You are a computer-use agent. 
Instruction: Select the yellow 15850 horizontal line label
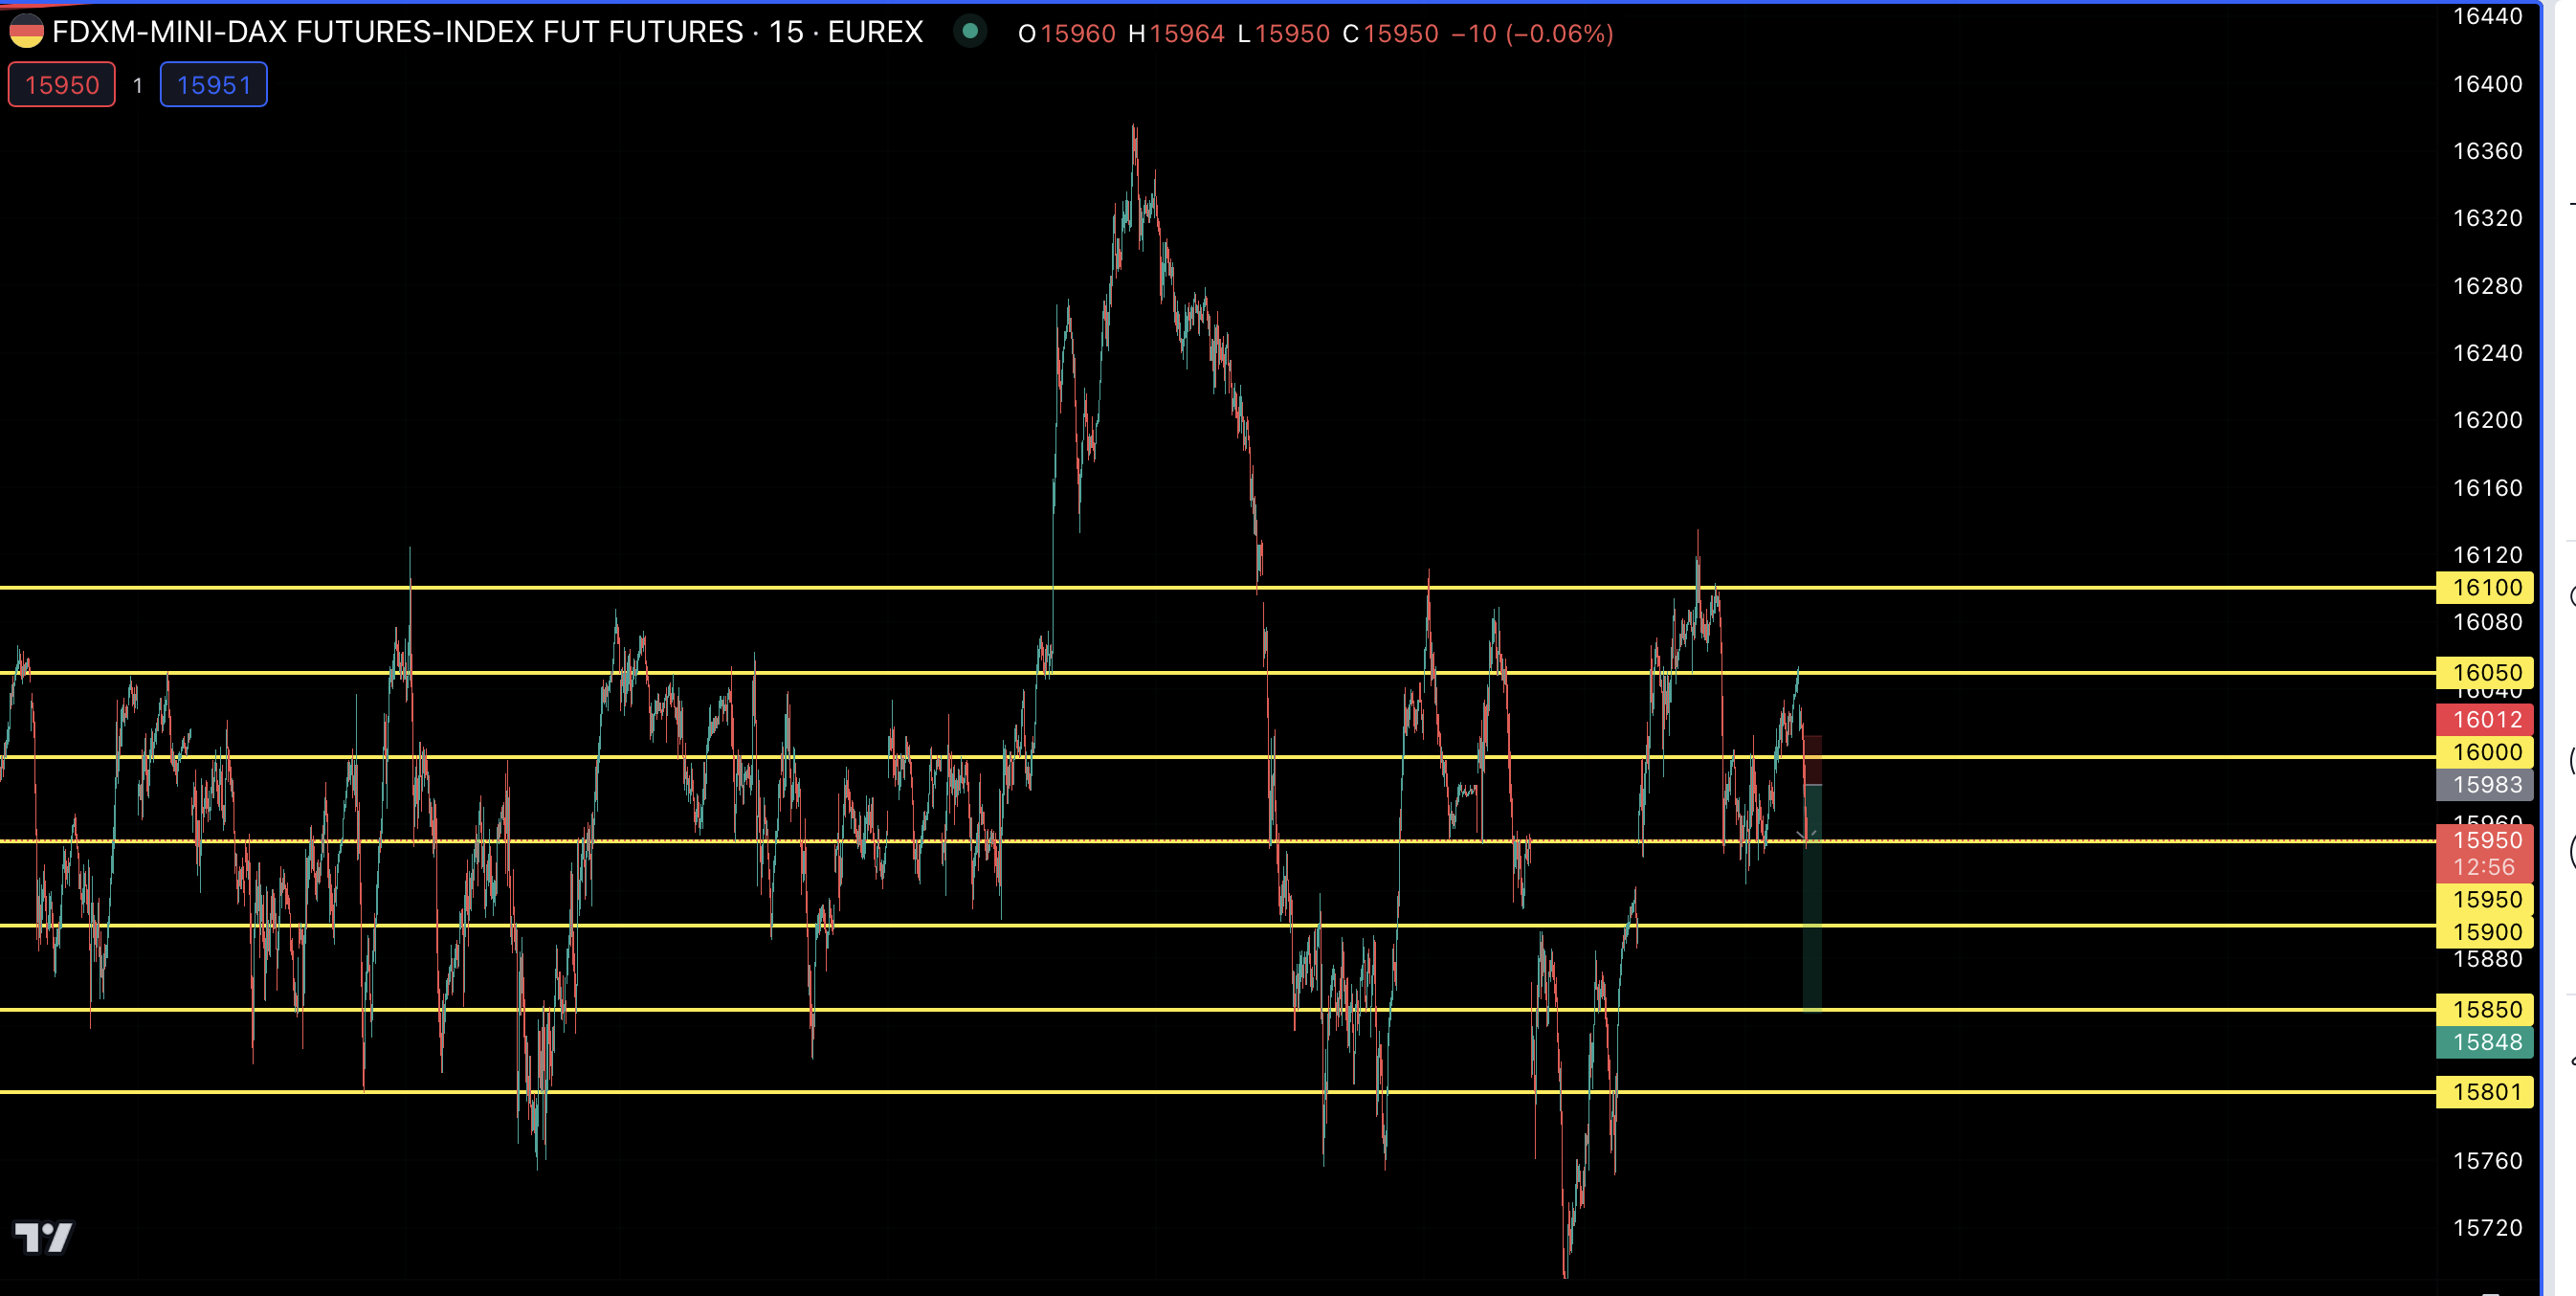click(2485, 1009)
